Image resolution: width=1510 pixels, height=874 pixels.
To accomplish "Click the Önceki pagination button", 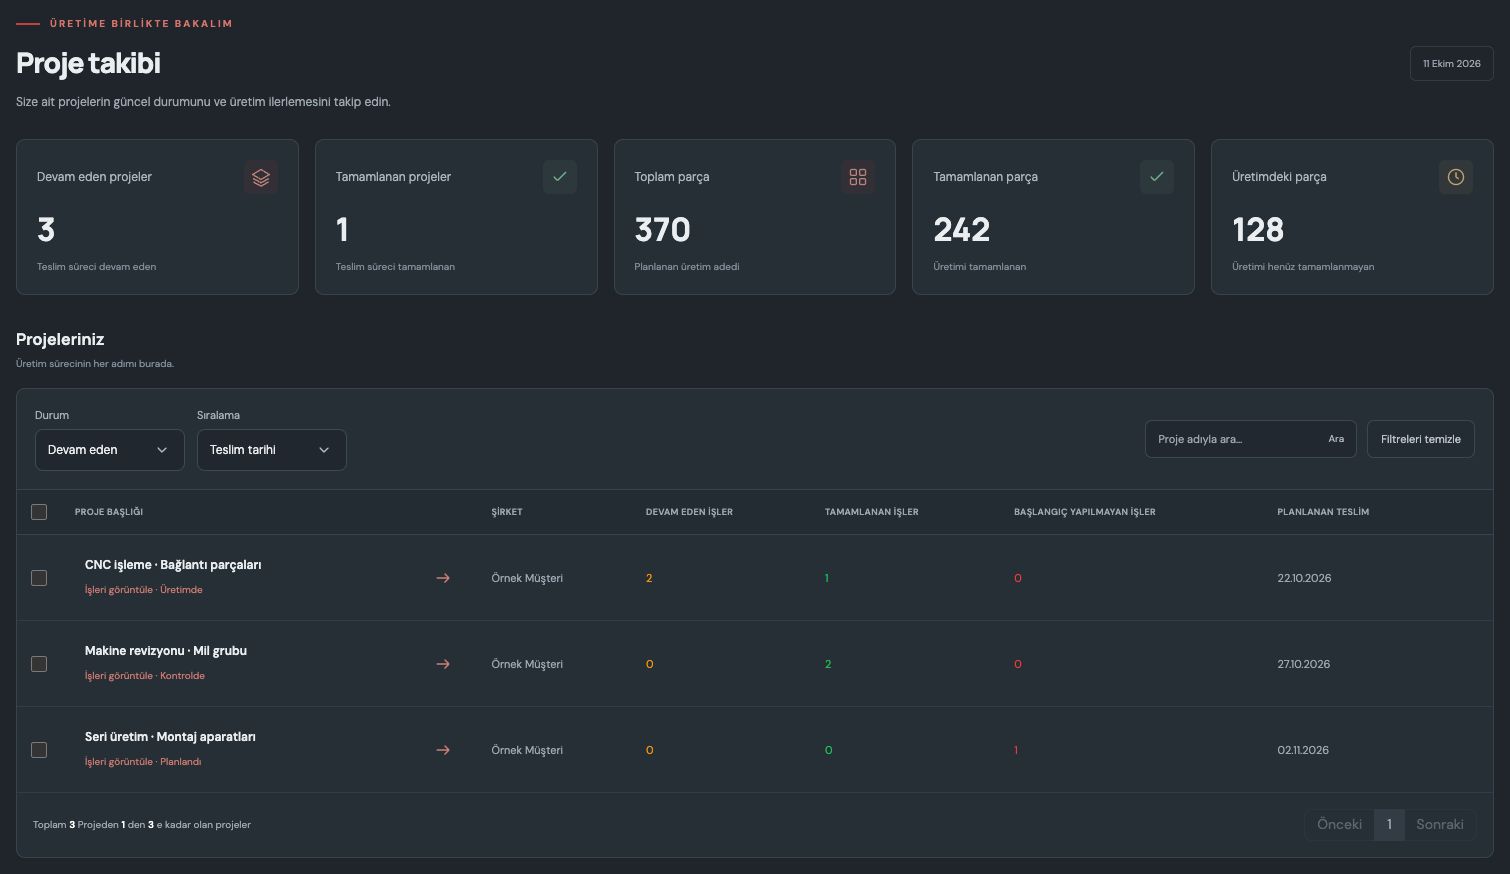I will [x=1339, y=825].
